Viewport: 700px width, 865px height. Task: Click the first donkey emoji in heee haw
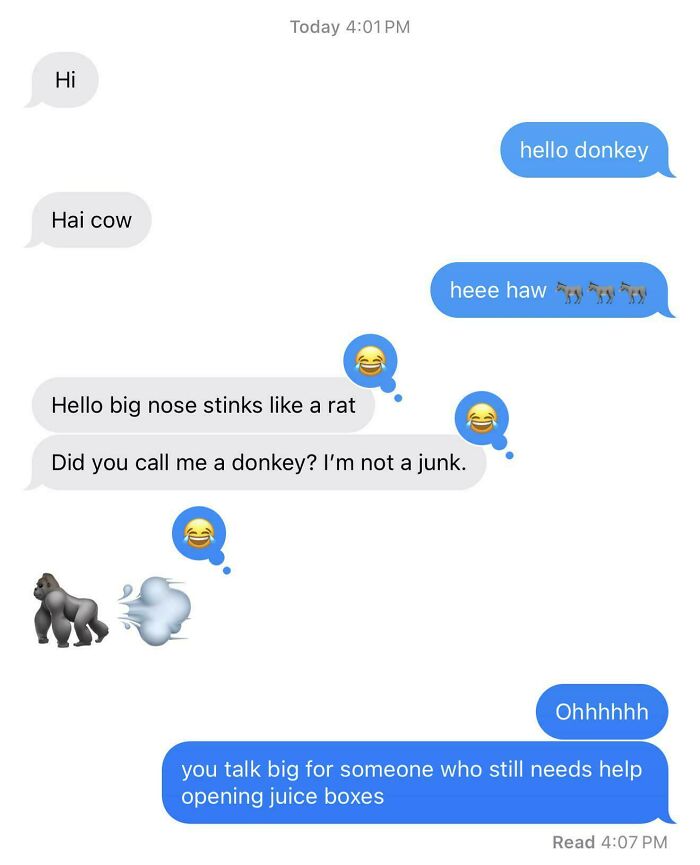tap(569, 291)
